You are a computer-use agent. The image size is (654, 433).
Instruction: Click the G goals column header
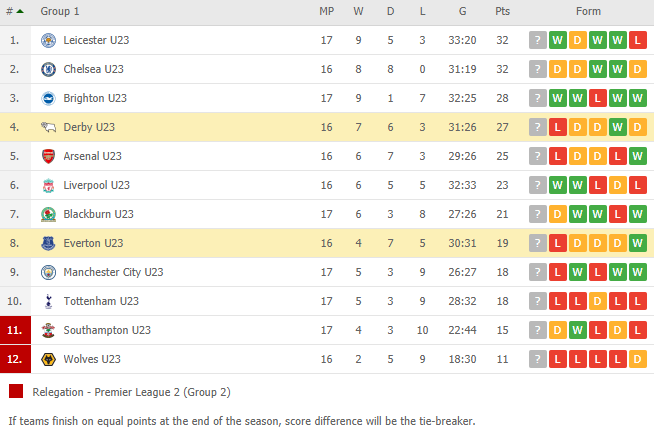463,12
